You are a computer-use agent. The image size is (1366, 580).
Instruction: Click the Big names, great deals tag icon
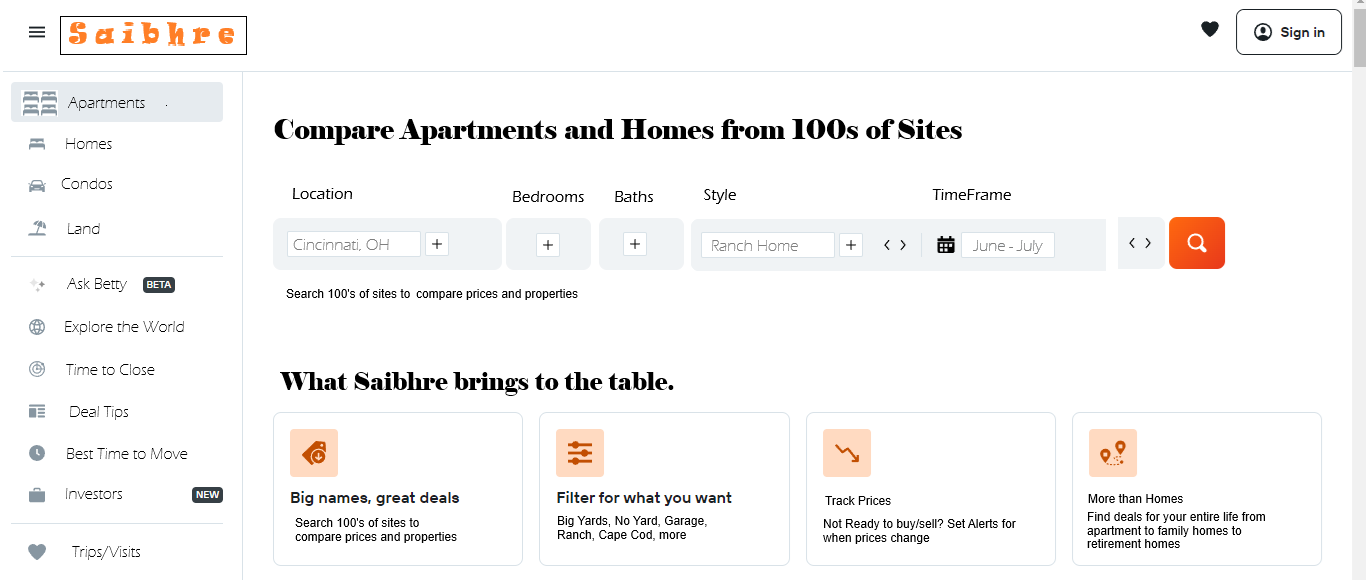(314, 453)
